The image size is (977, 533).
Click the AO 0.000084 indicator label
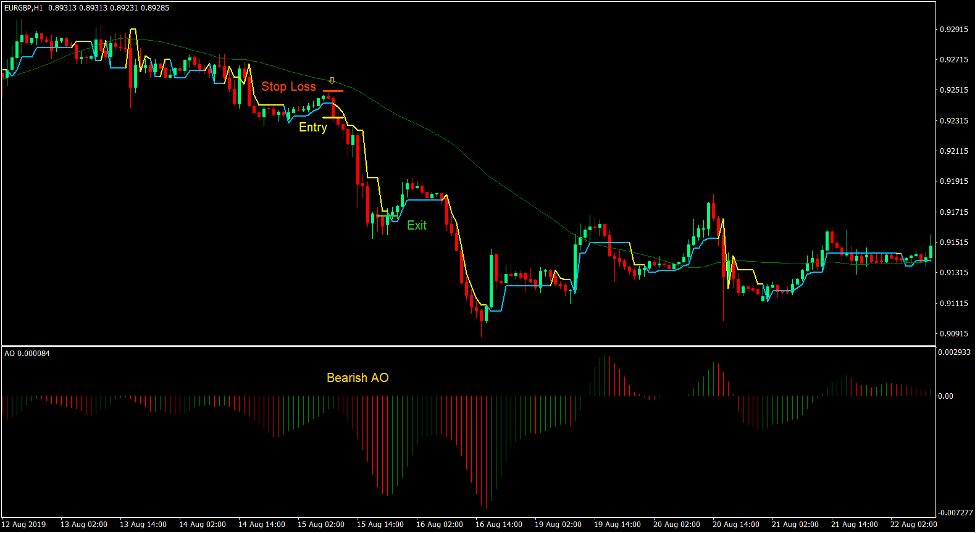coord(27,353)
